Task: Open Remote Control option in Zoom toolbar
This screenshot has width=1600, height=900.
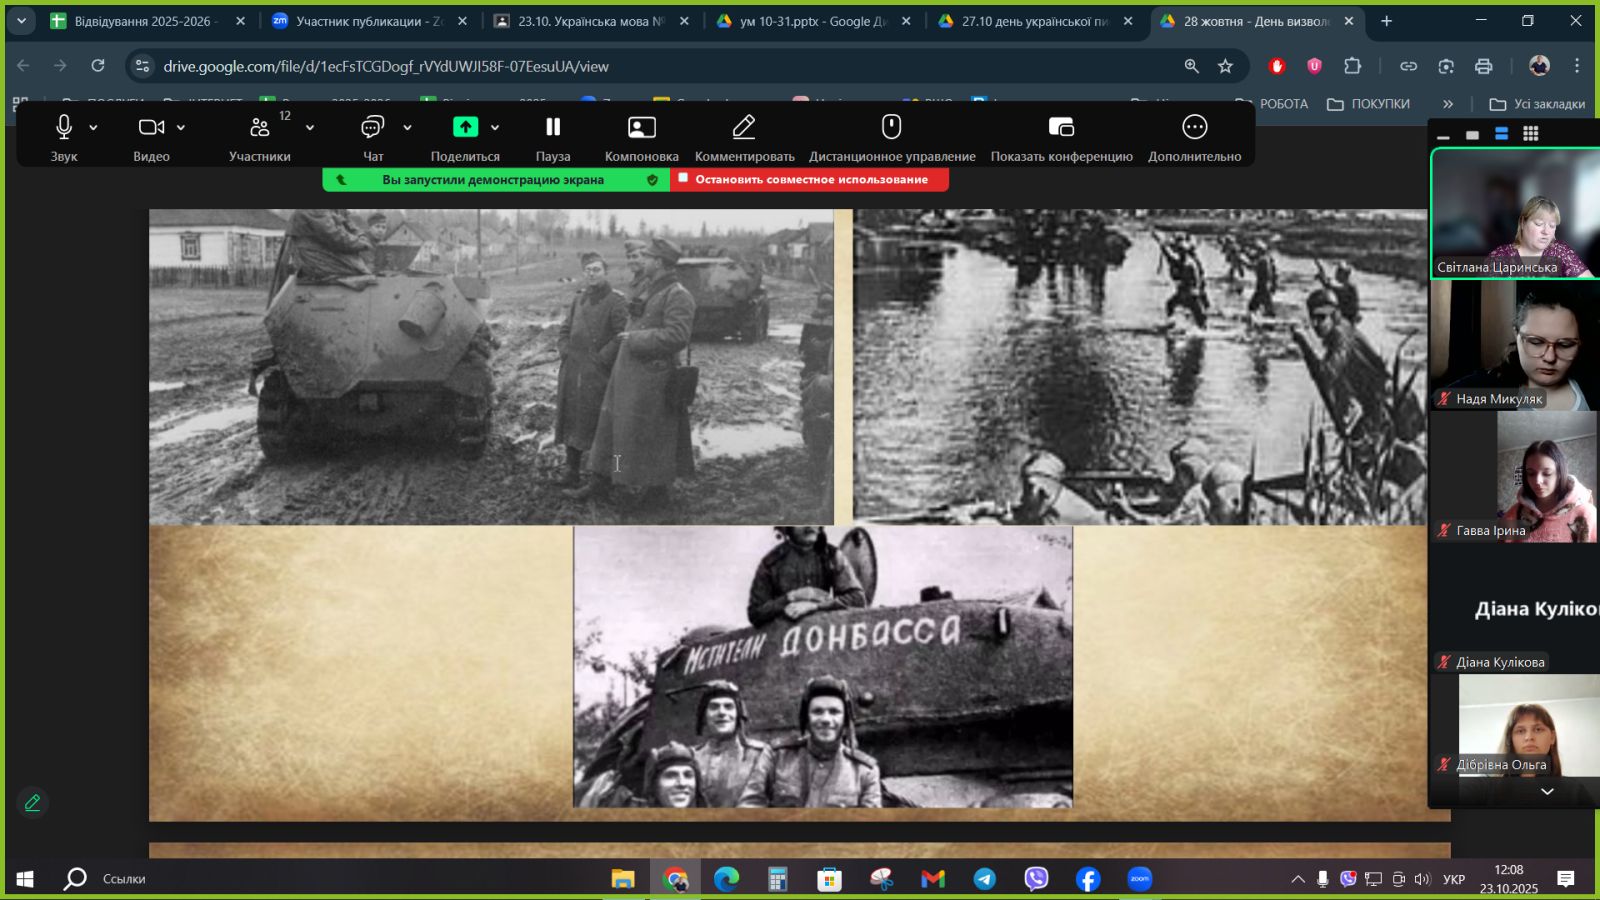Action: 891,128
